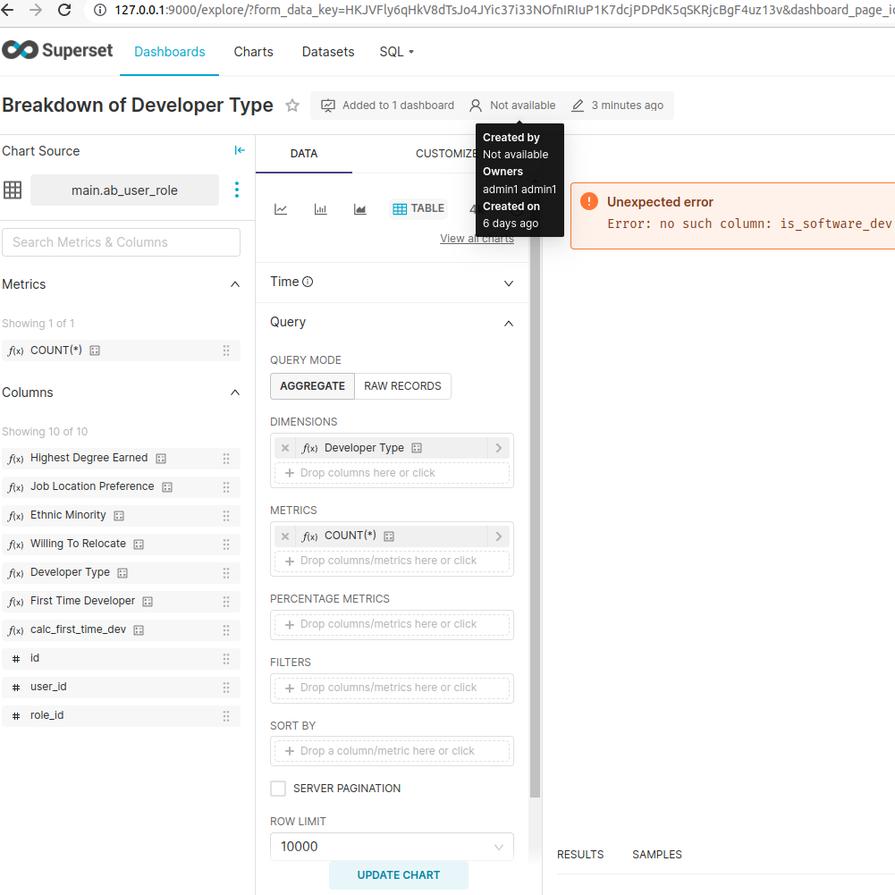Select the area chart type icon
Viewport: 895px width, 895px height.
pos(360,209)
